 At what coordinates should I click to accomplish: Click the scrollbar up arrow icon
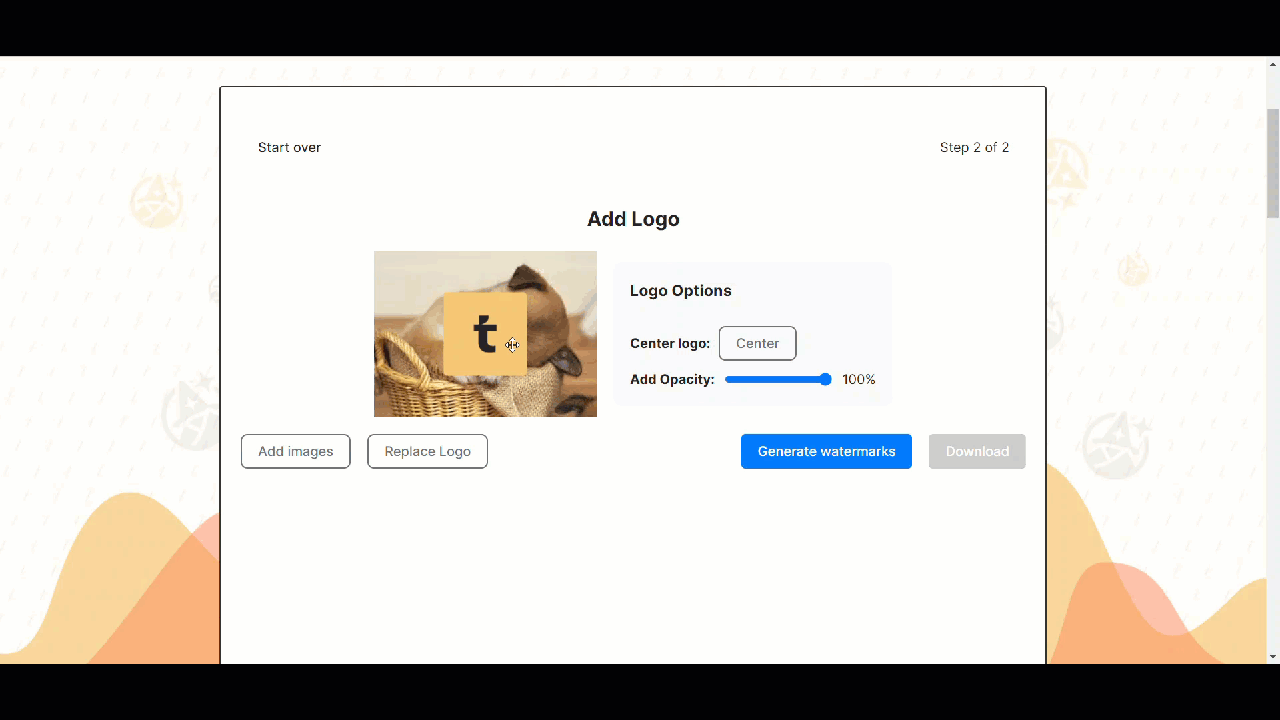coord(1271,64)
